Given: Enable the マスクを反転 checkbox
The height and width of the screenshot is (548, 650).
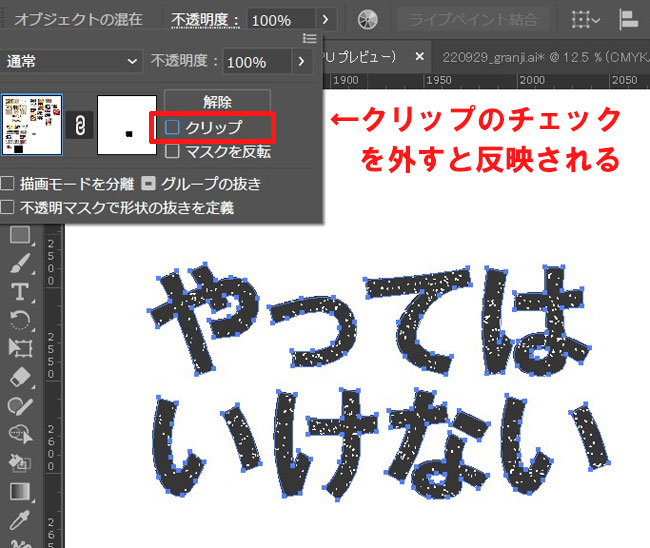Looking at the screenshot, I should point(172,151).
